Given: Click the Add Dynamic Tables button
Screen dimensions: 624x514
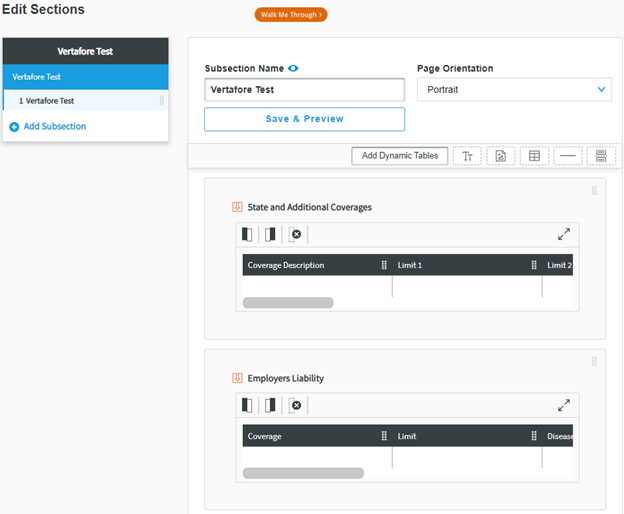Looking at the screenshot, I should (x=399, y=156).
